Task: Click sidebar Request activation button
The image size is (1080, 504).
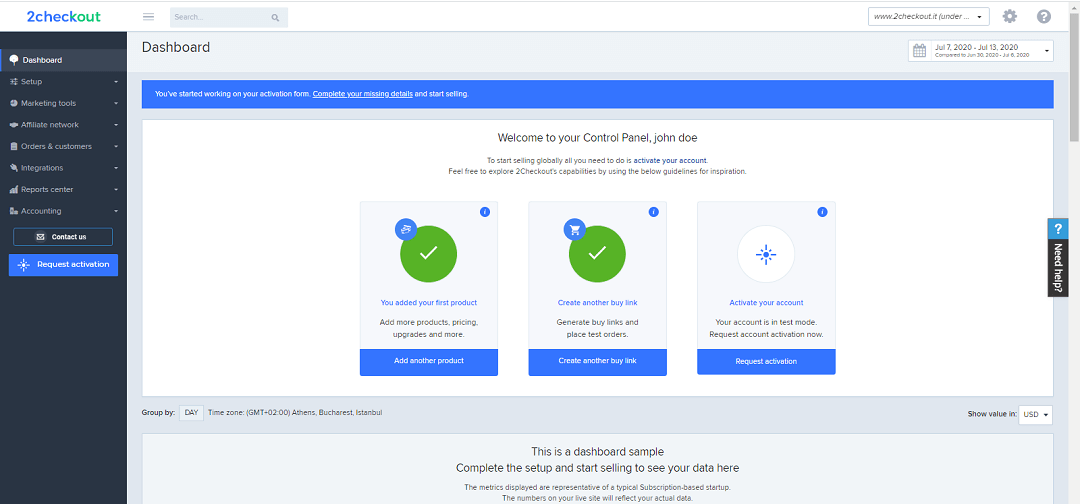Action: (63, 265)
